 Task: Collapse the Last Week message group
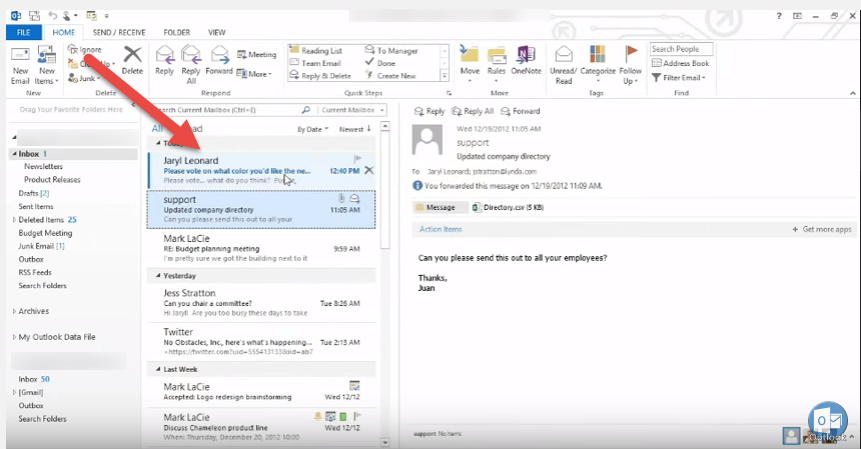158,369
